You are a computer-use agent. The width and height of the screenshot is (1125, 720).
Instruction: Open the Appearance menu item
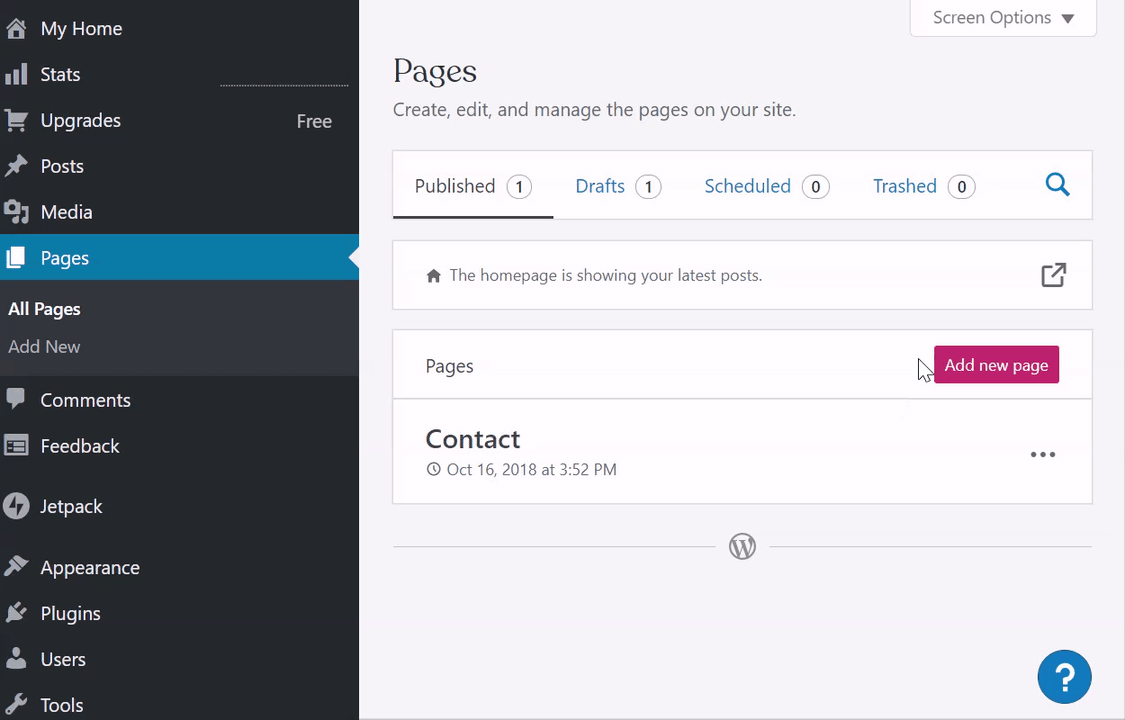(179, 567)
